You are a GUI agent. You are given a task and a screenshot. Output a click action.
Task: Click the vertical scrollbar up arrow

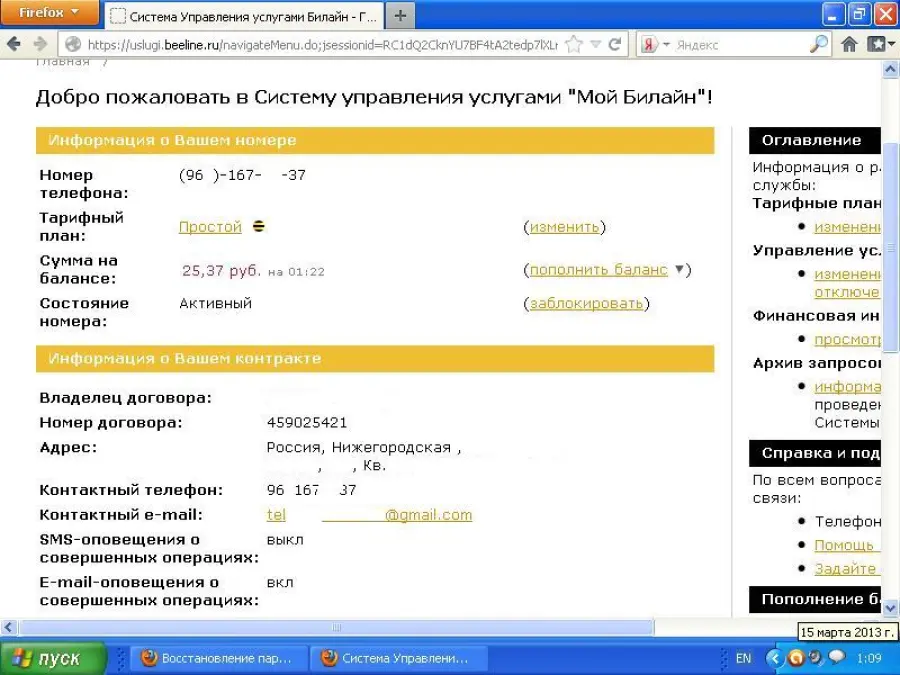tap(890, 69)
